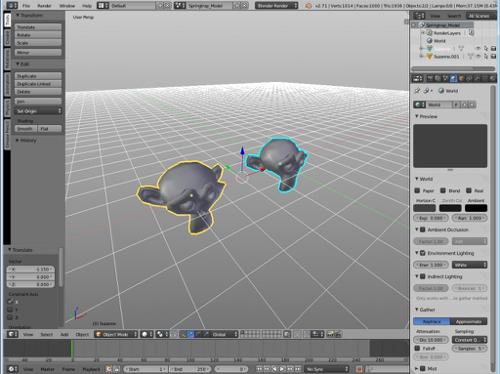
Task: Toggle the X constraint axis checkbox
Action: [11, 302]
